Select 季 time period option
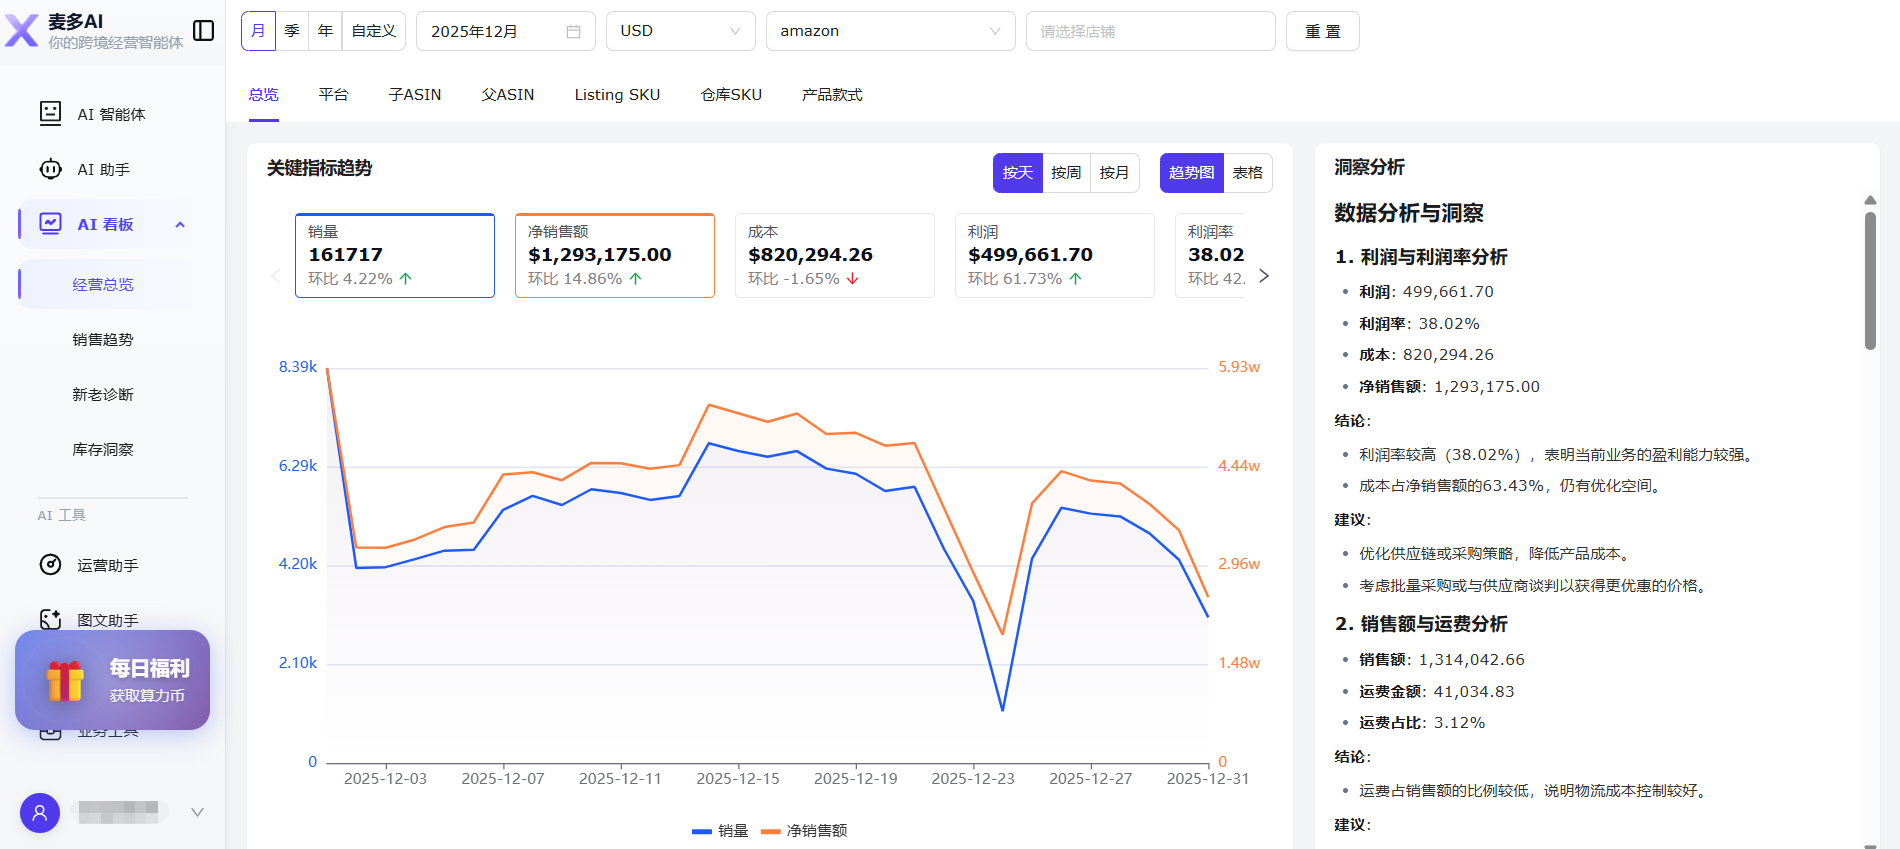The height and width of the screenshot is (849, 1900). (x=292, y=31)
